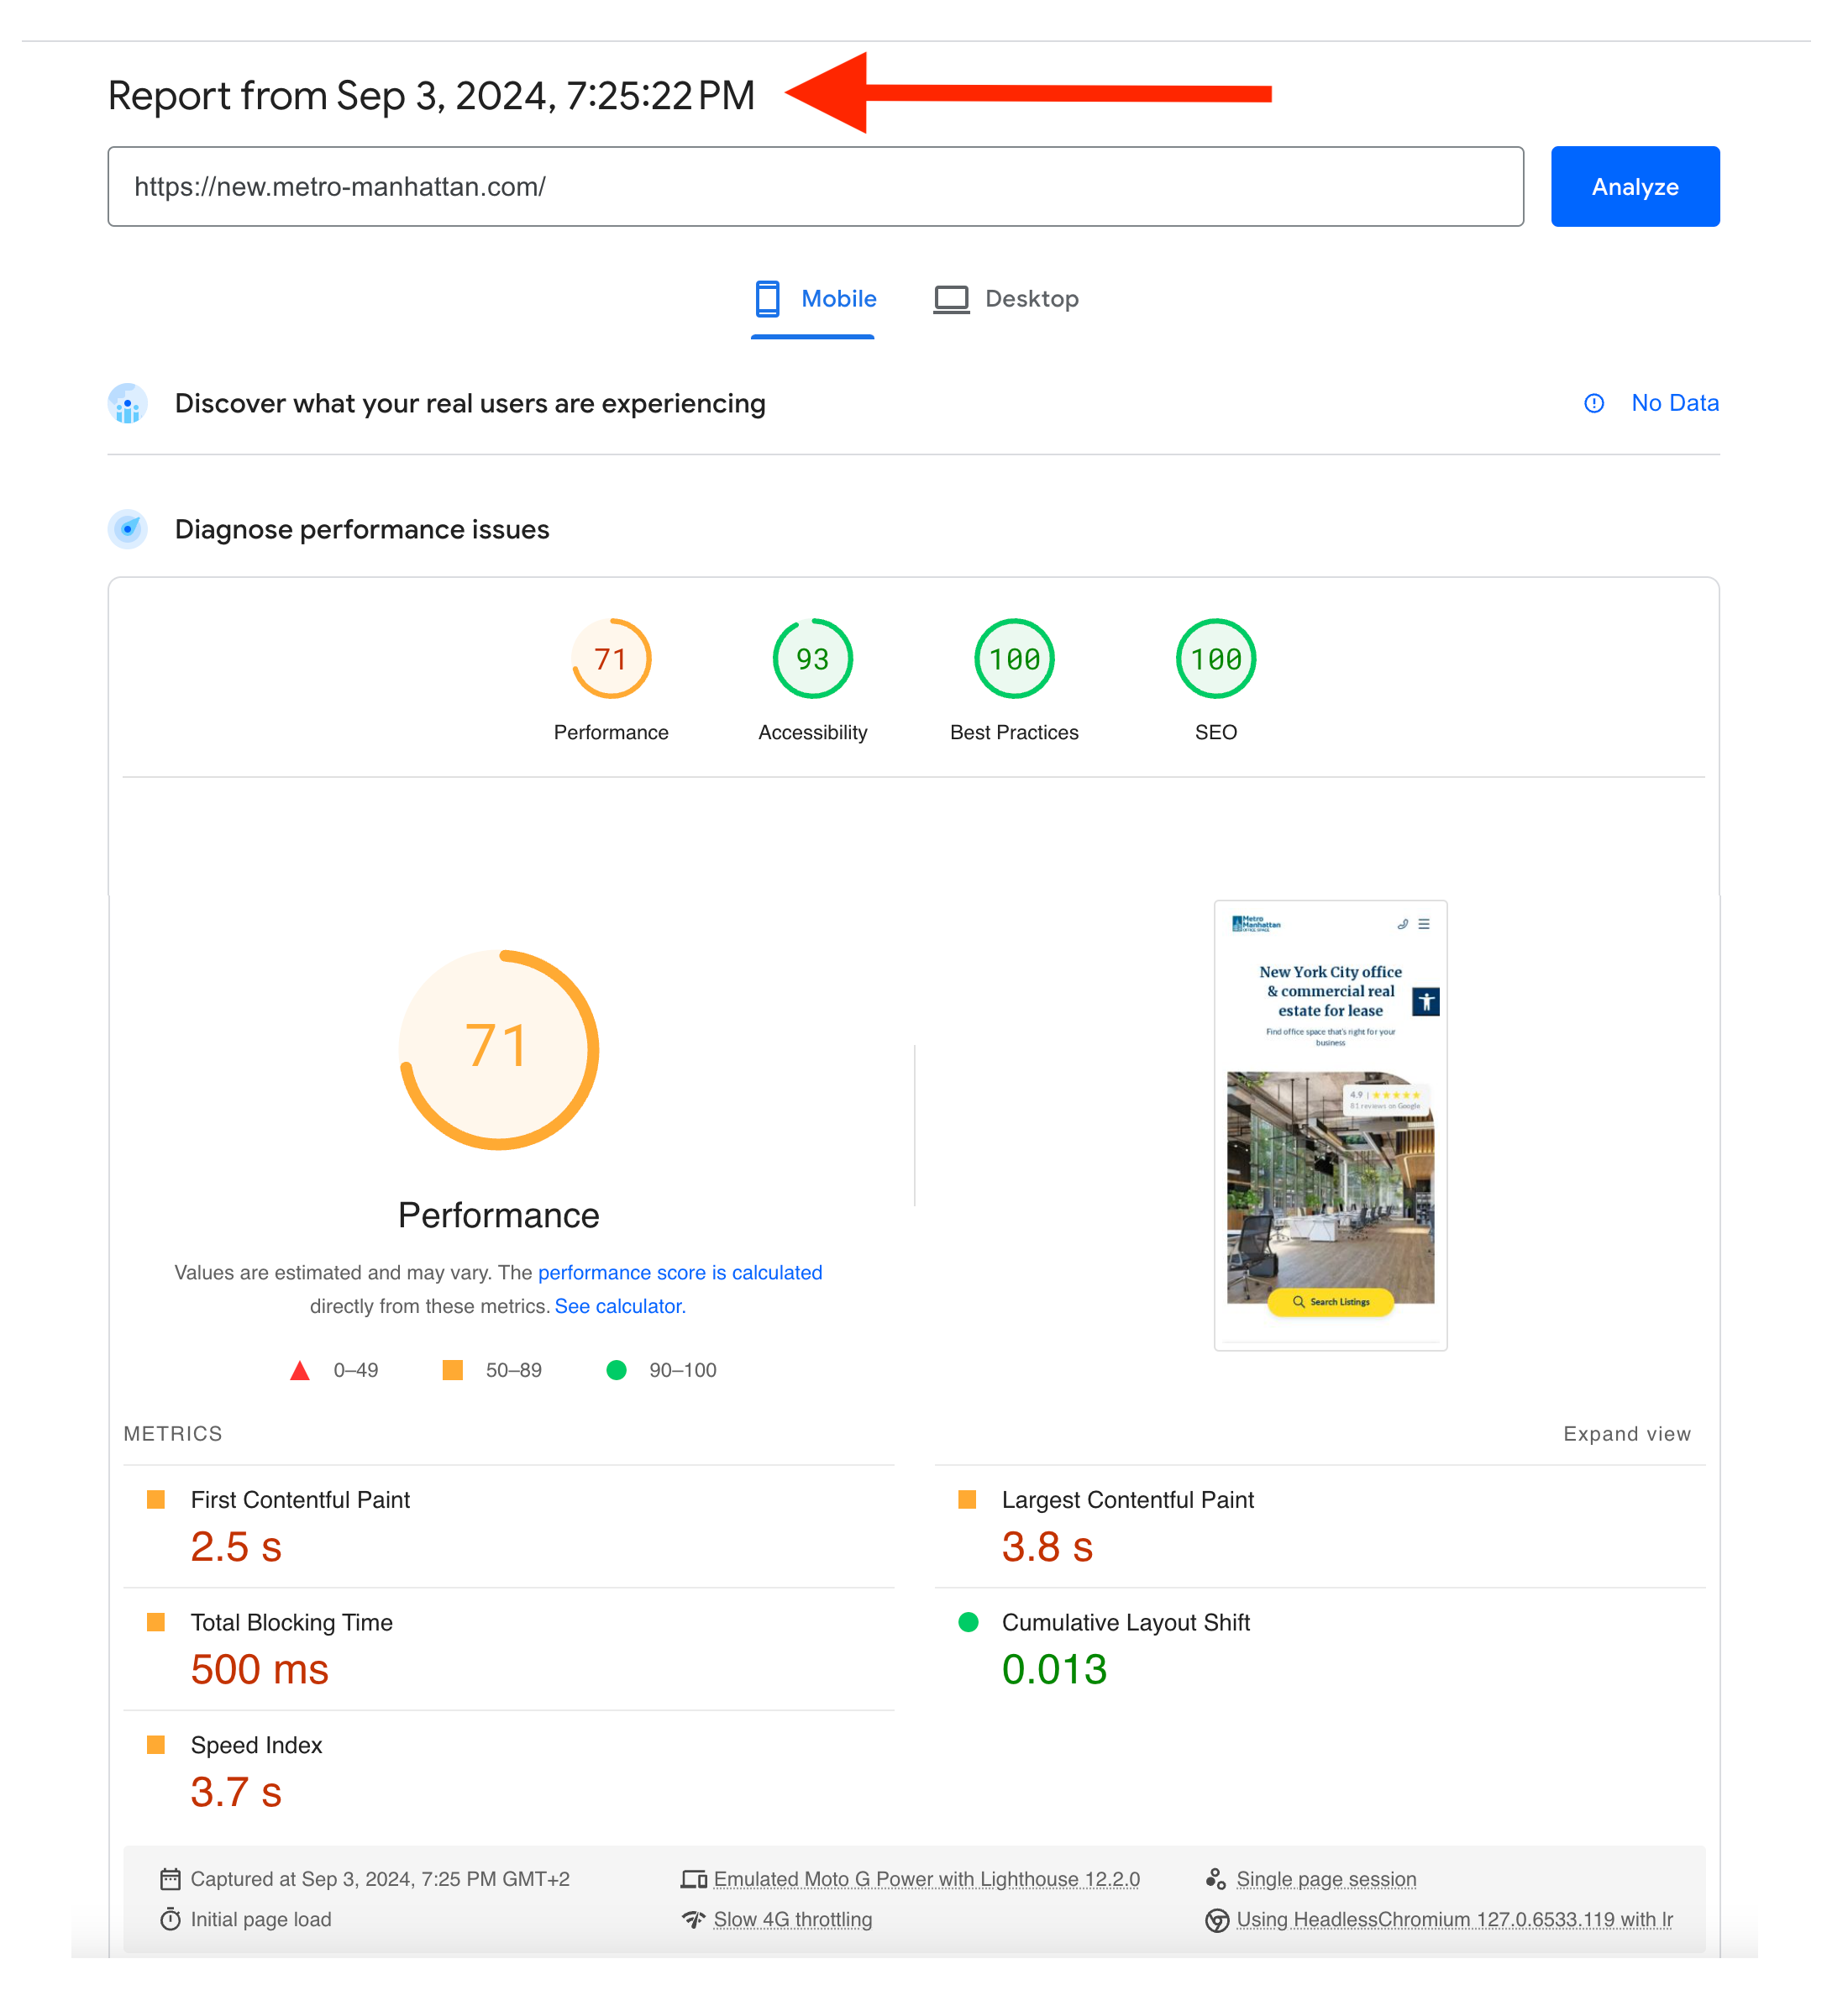Click the icon beside Single page session
1848x2006 pixels.
1216,1879
